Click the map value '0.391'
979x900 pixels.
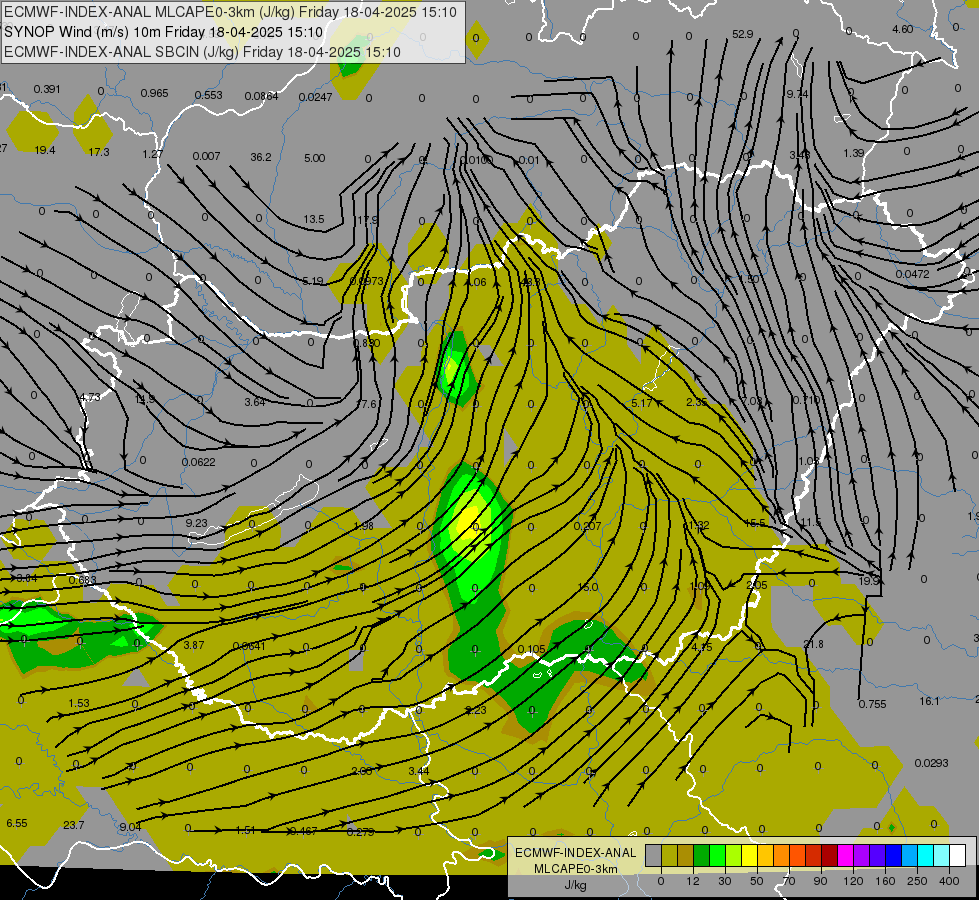pos(47,89)
